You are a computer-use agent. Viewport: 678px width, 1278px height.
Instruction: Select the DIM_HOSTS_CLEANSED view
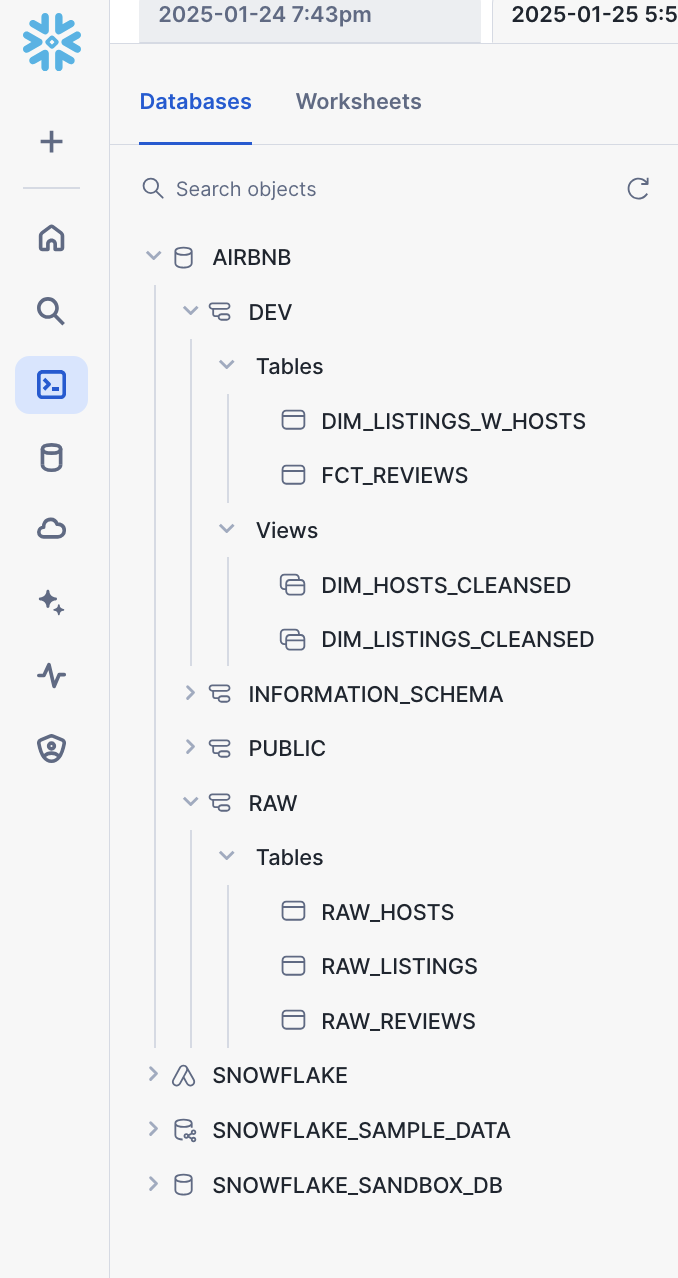click(445, 585)
